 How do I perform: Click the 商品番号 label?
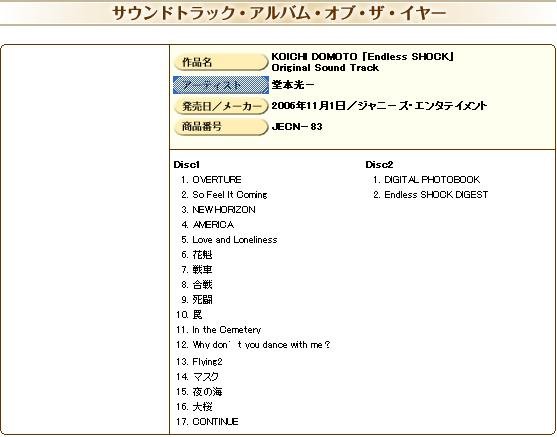(221, 126)
